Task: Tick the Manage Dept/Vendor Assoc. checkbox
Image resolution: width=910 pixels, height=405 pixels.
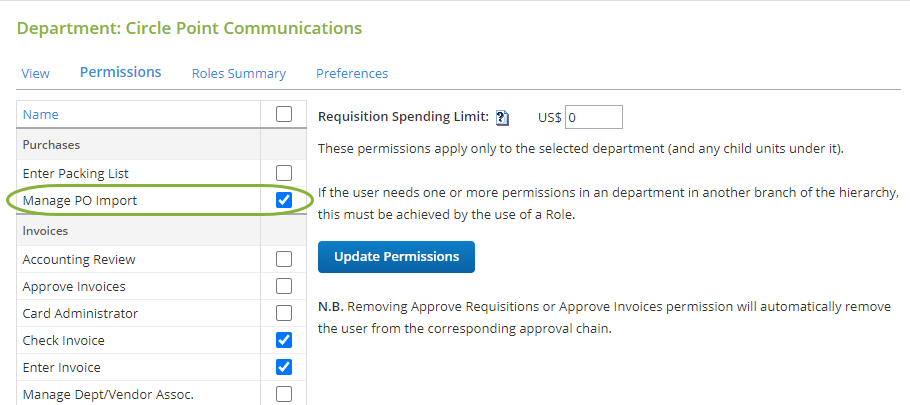Action: pos(284,395)
